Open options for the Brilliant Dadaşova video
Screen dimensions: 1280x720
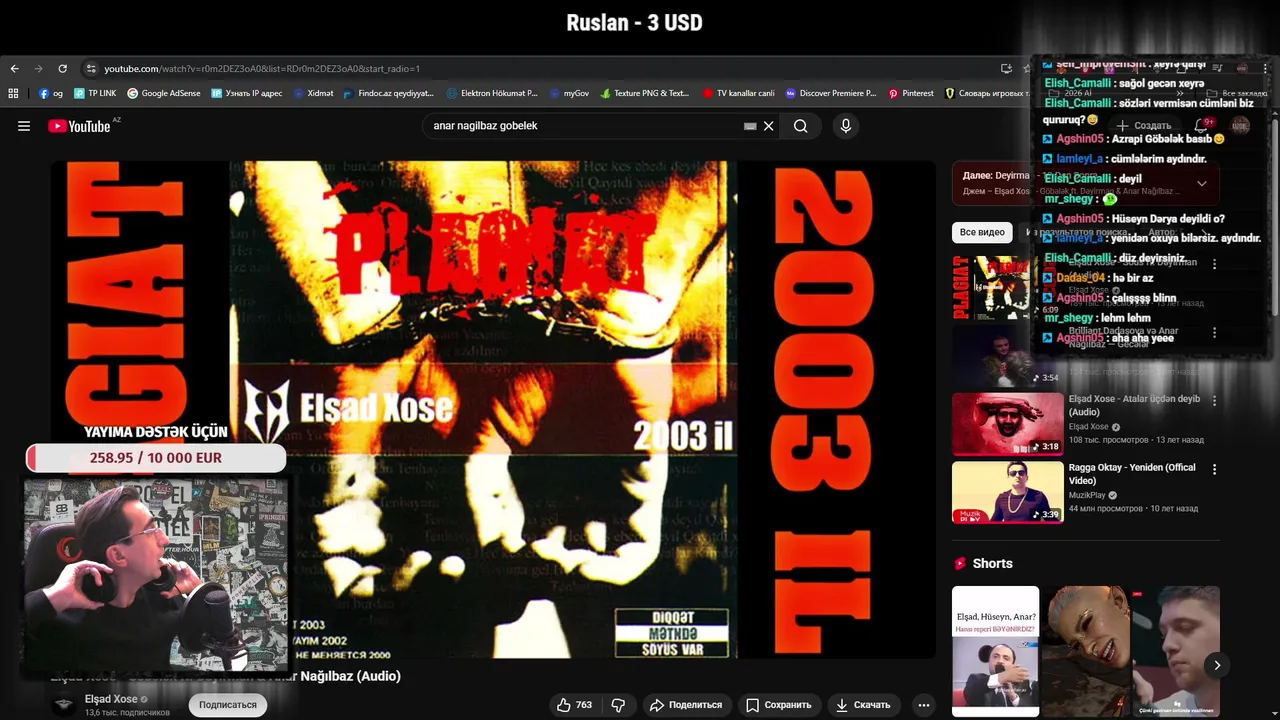click(1214, 332)
